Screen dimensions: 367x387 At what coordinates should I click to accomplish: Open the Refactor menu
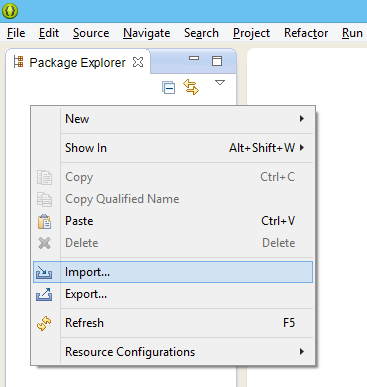[306, 33]
